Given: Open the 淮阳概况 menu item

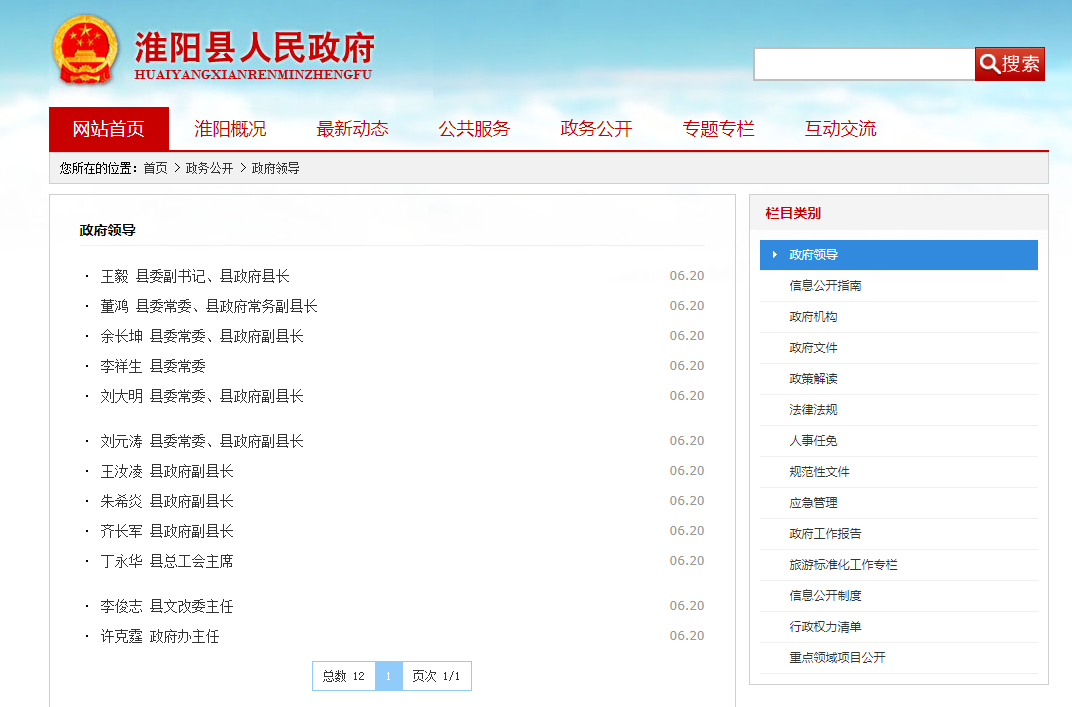Looking at the screenshot, I should coord(230,129).
